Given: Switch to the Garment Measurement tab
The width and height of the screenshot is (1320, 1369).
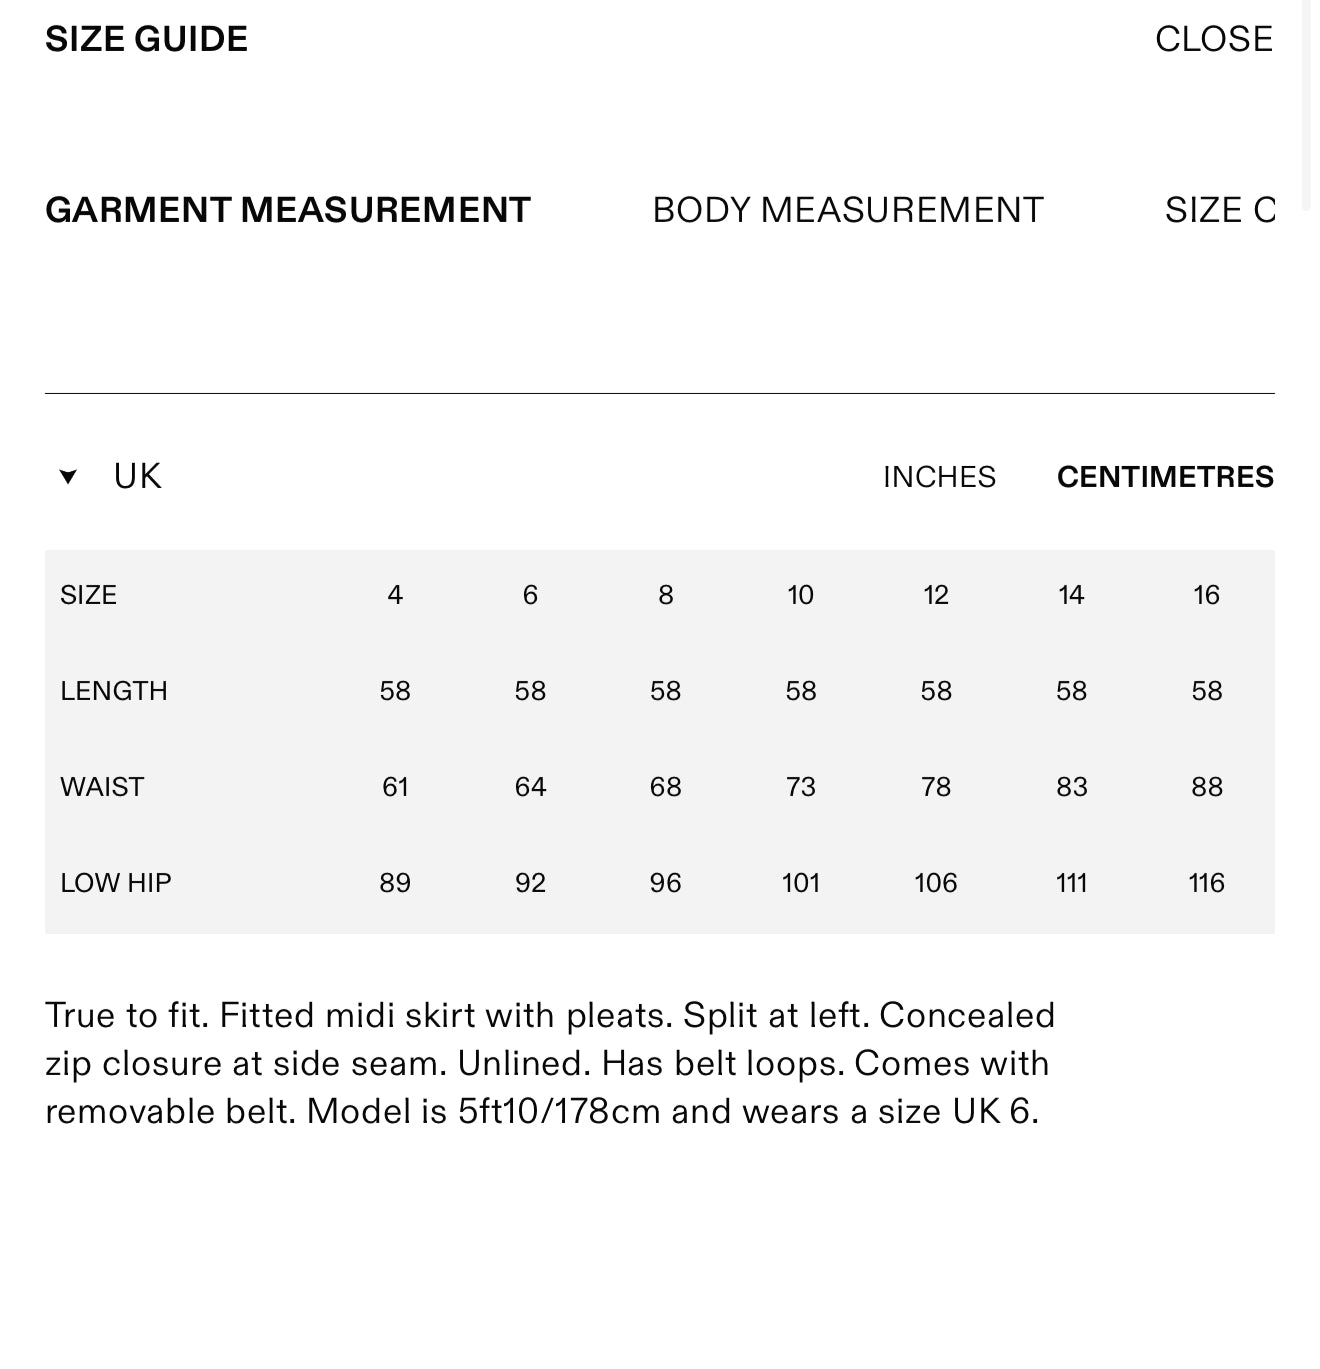Looking at the screenshot, I should point(288,210).
